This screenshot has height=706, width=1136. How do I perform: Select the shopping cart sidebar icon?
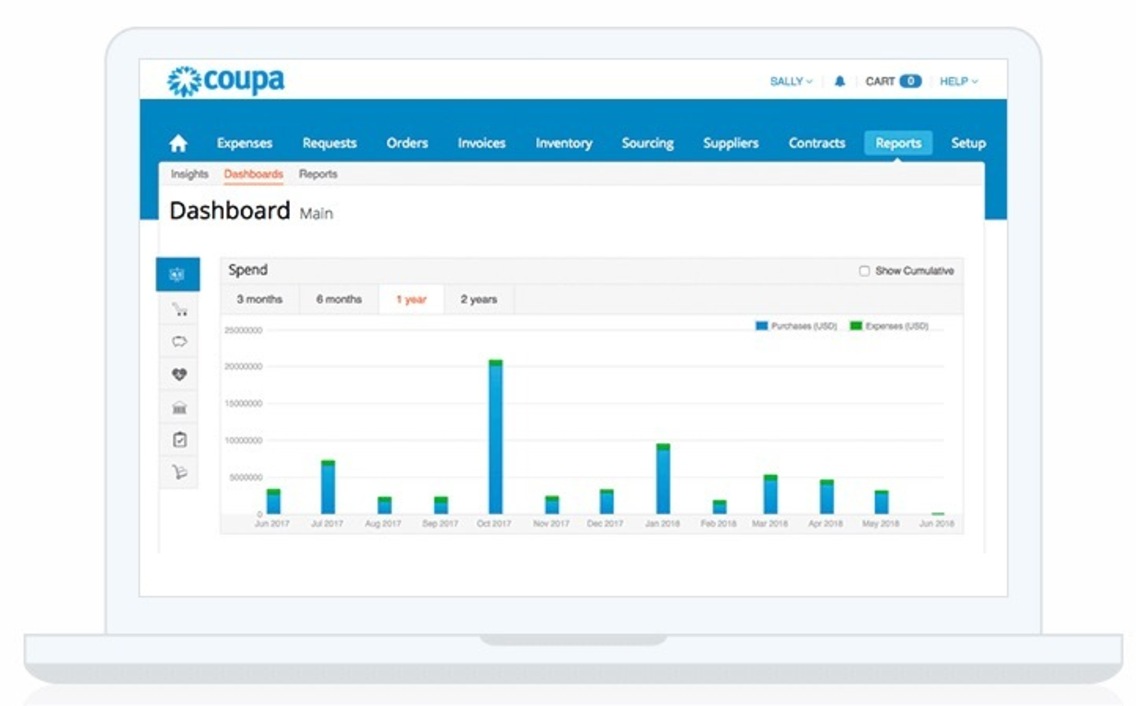[x=179, y=307]
